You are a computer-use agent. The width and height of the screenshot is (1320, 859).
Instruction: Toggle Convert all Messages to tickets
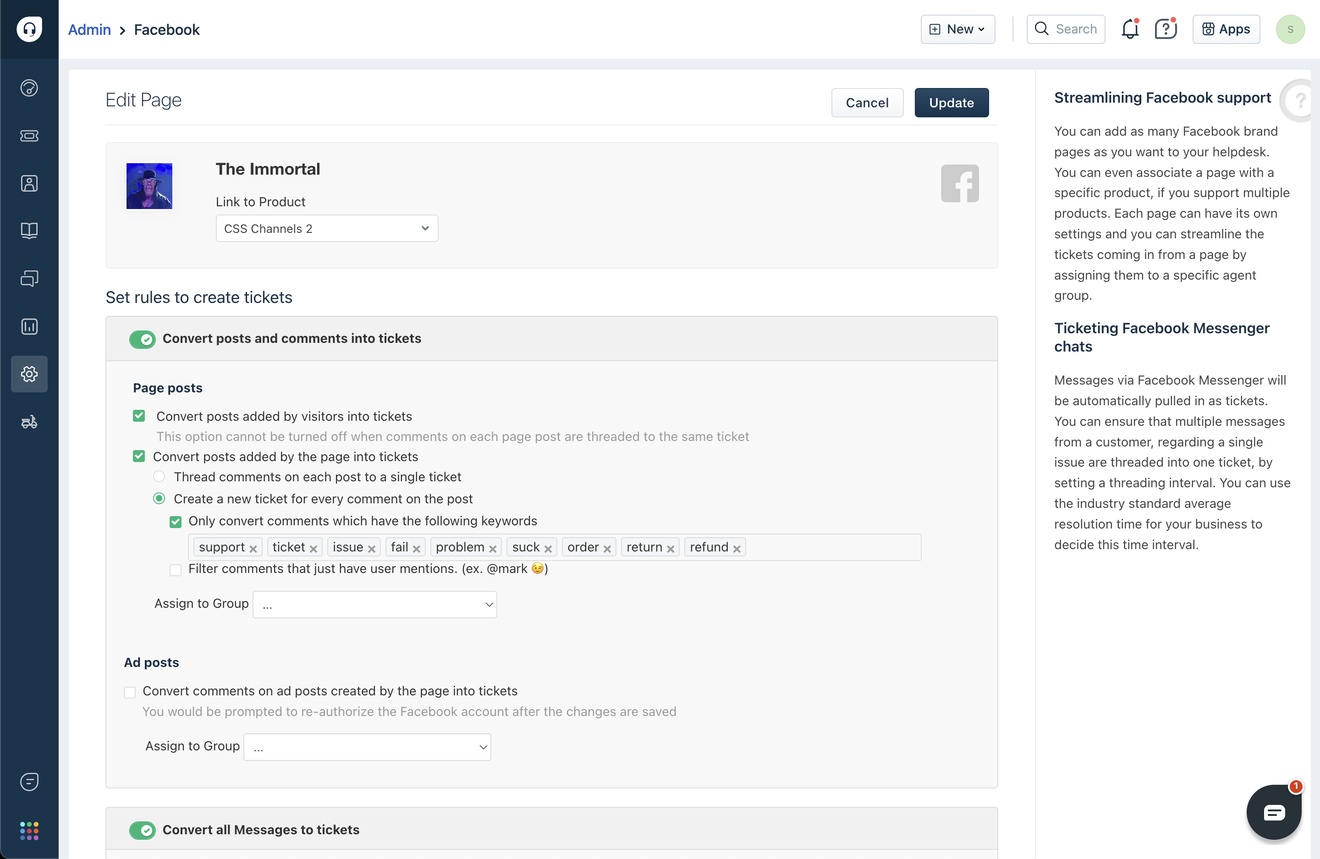click(142, 830)
